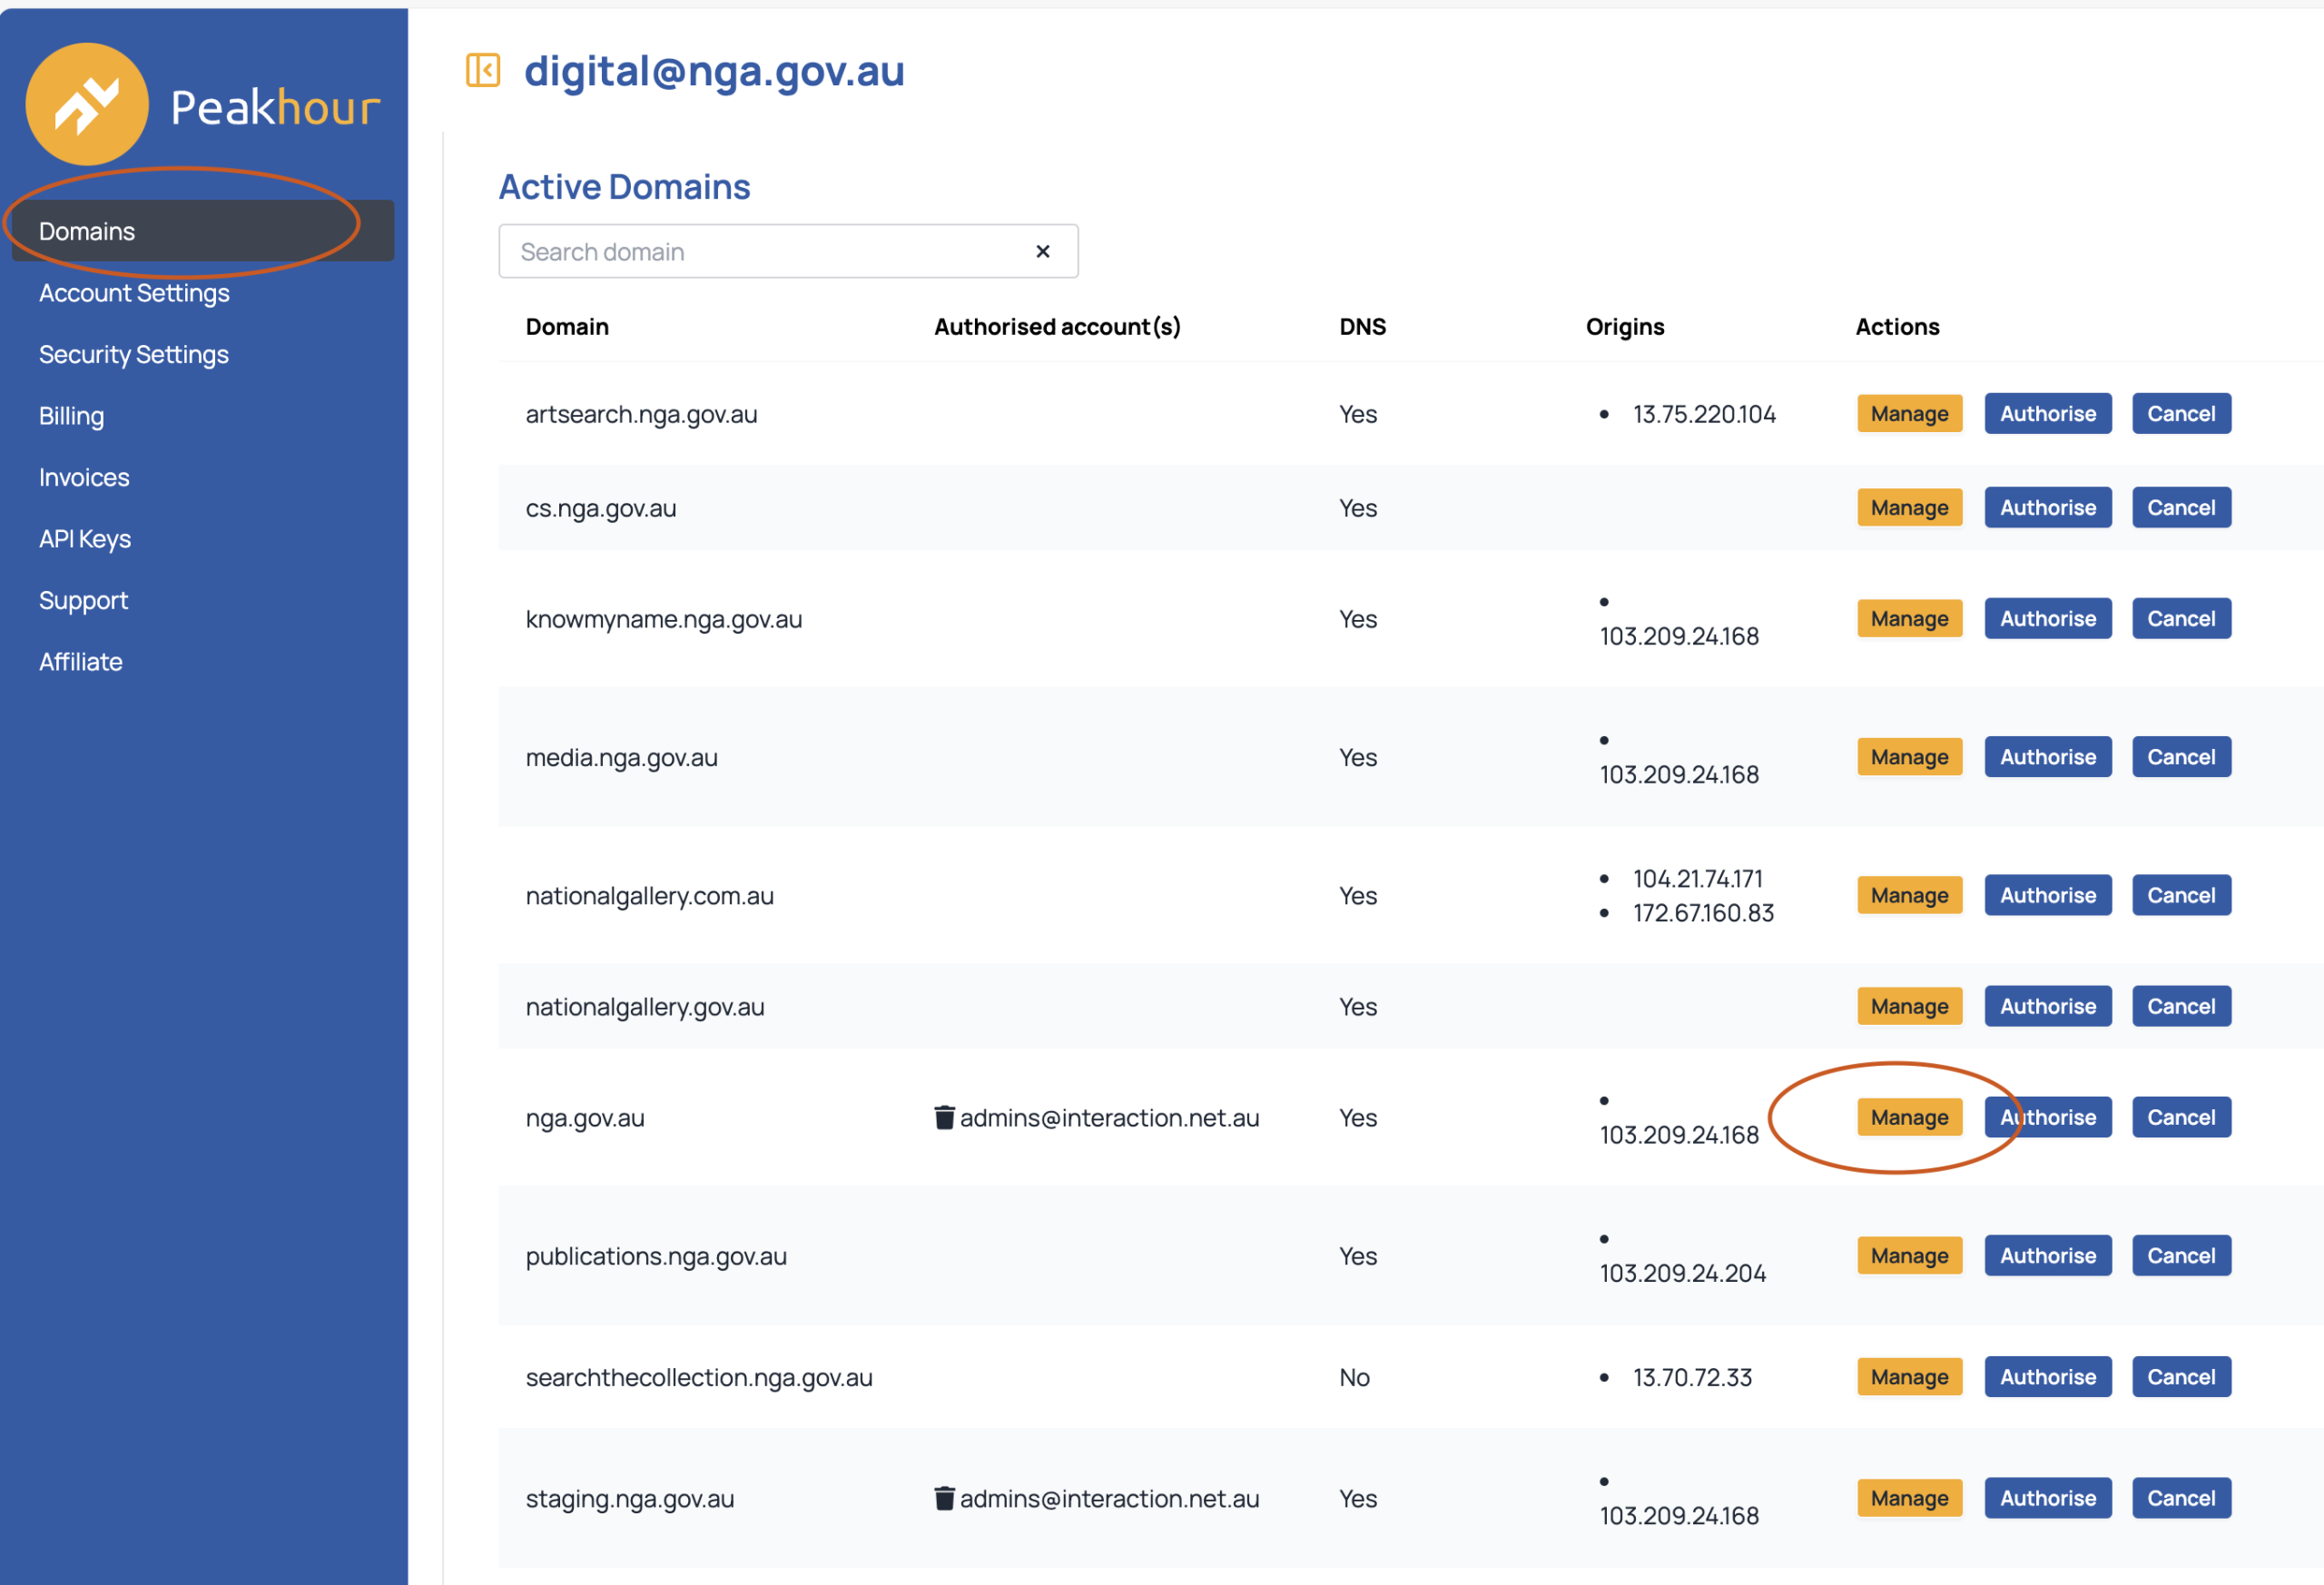
Task: View Invoices section
Action: pos(84,477)
